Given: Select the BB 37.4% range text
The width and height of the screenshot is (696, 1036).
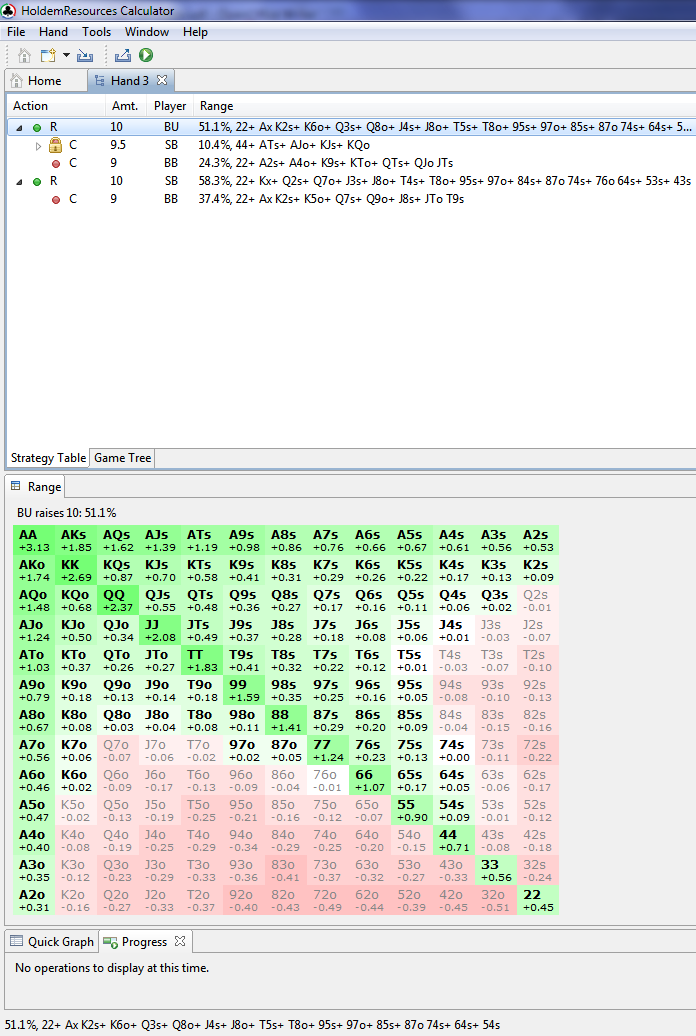Looking at the screenshot, I should (331, 198).
